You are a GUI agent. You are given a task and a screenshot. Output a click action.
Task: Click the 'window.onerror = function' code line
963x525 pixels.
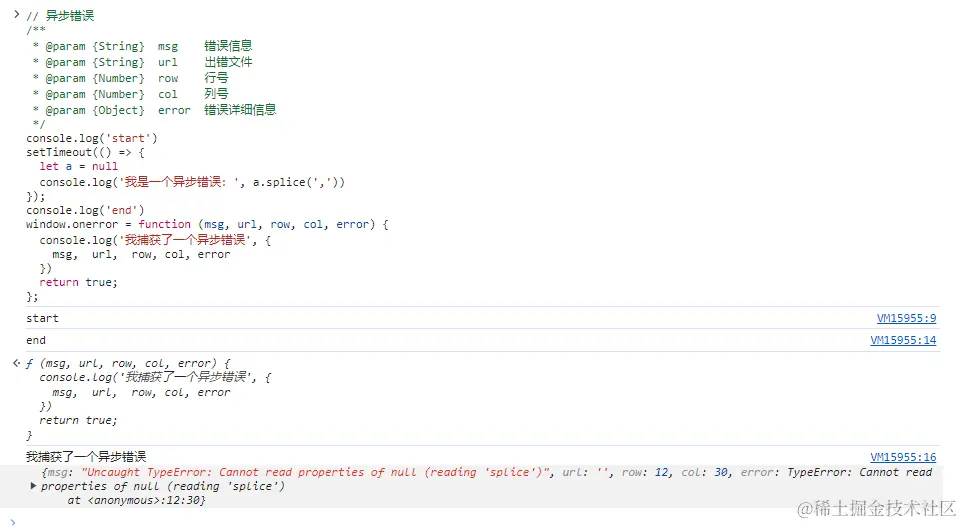coord(207,224)
